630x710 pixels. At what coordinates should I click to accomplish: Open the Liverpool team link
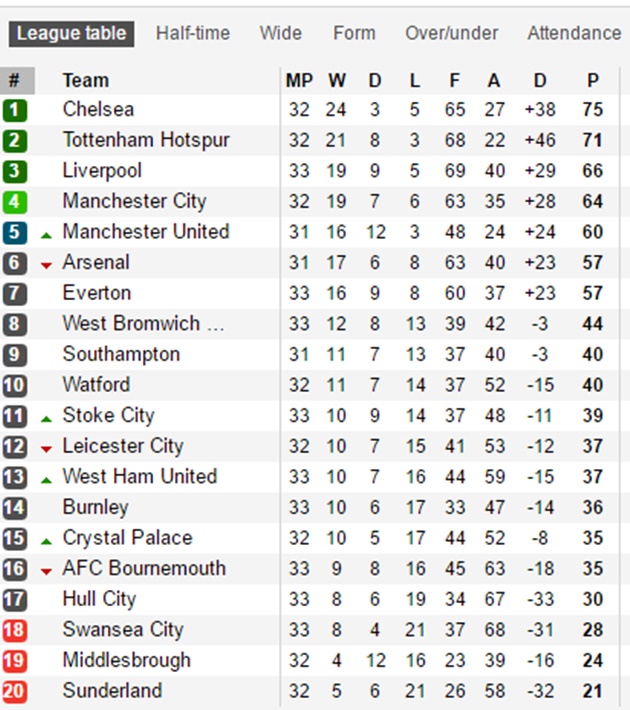click(x=102, y=171)
